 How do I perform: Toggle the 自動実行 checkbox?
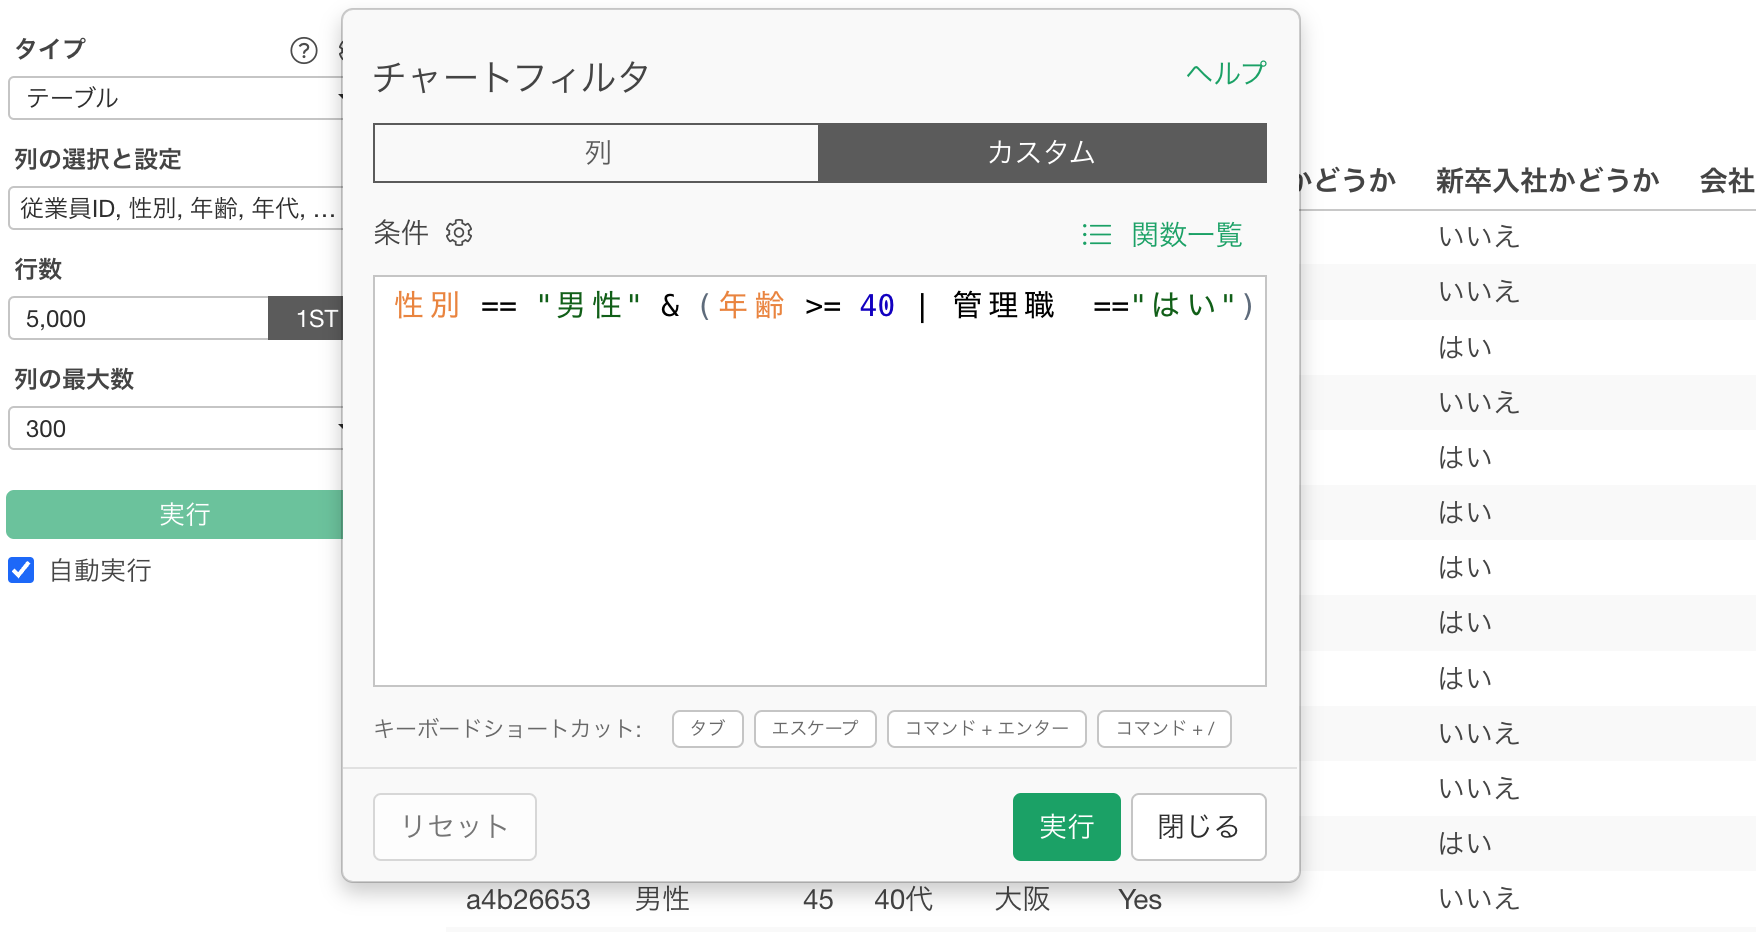point(21,570)
